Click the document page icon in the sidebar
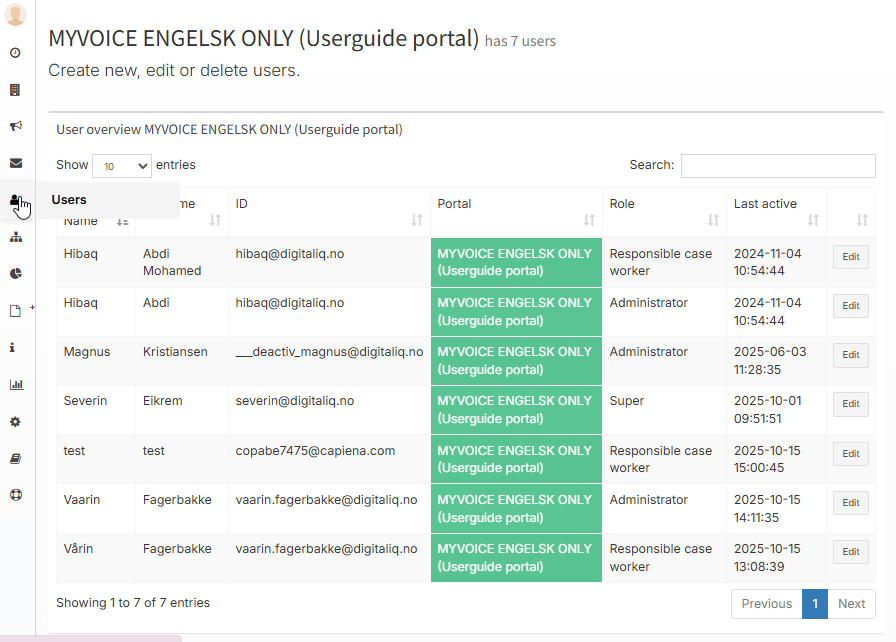Viewport: 896px width, 642px height. coord(15,311)
